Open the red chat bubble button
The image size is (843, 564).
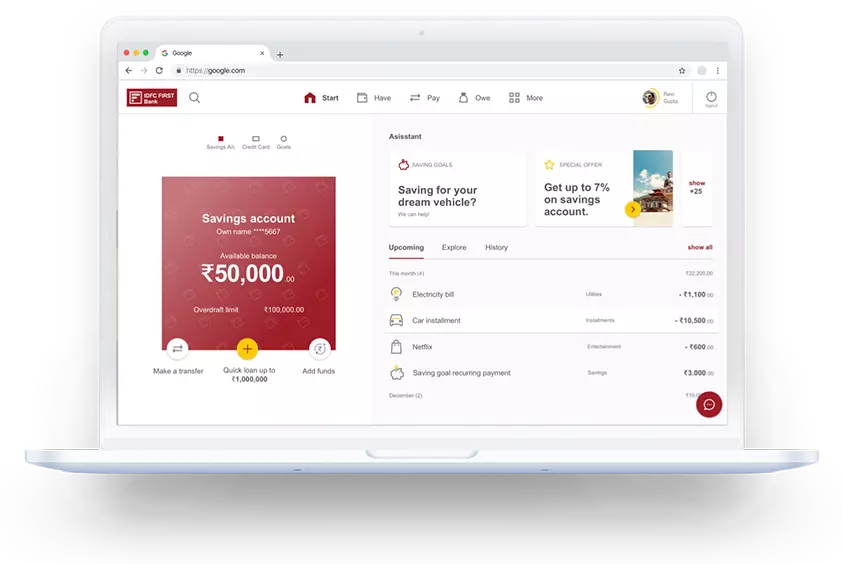709,404
